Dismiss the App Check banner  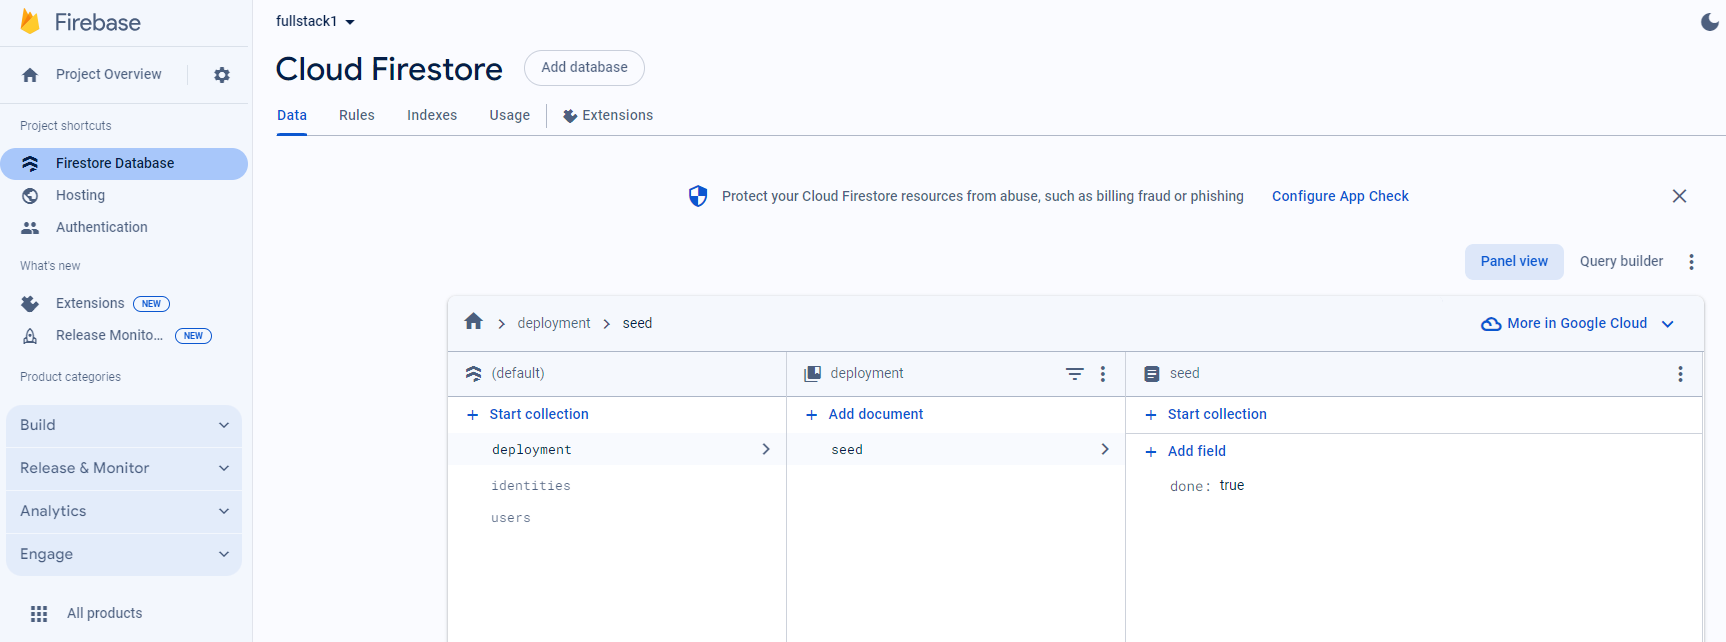(1679, 196)
